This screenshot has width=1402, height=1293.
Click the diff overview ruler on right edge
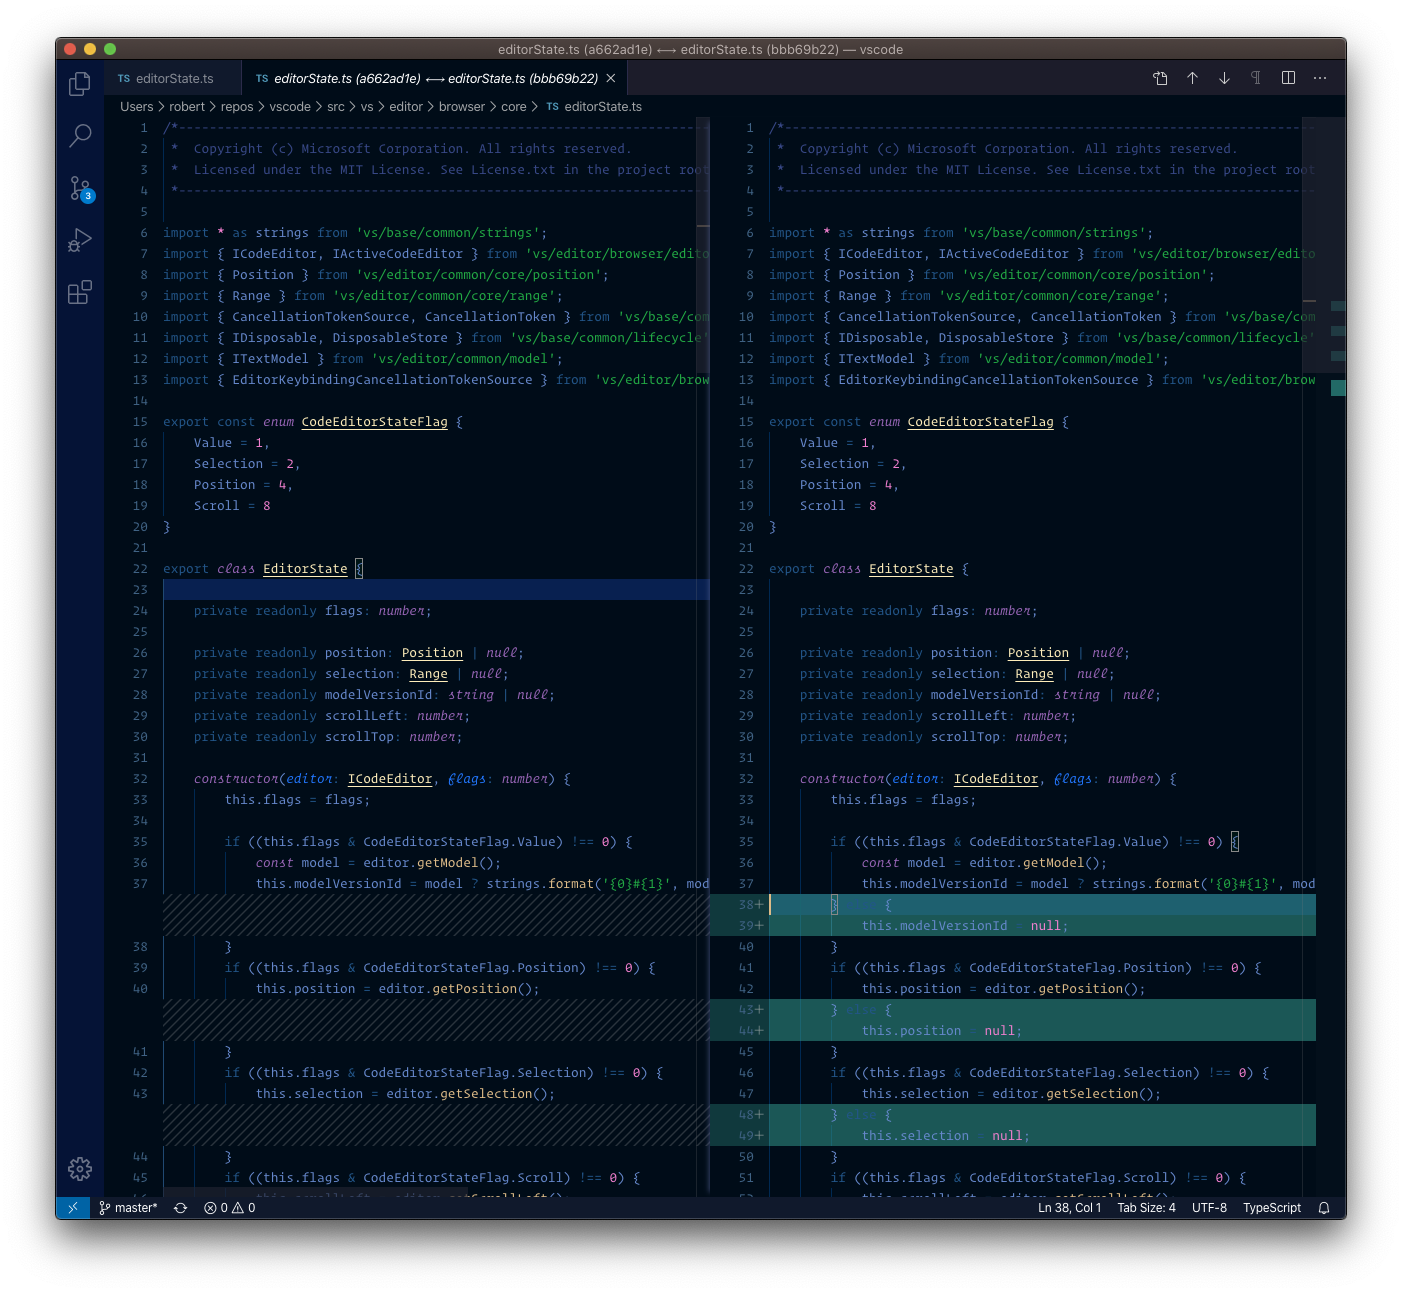pyautogui.click(x=1338, y=656)
